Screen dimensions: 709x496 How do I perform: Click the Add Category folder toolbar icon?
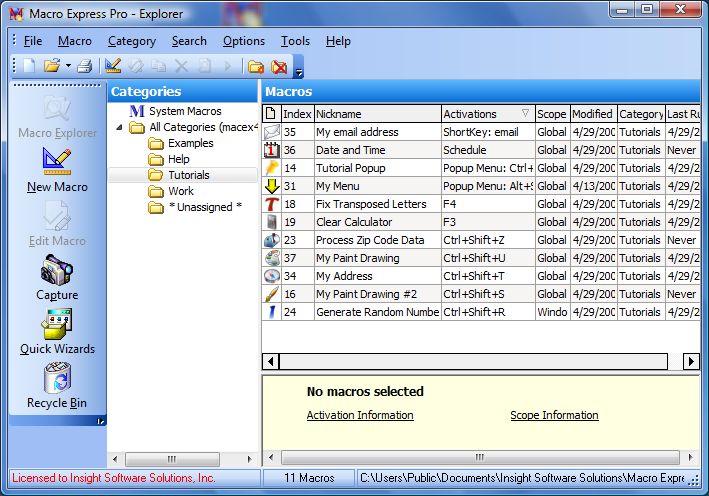pos(256,67)
